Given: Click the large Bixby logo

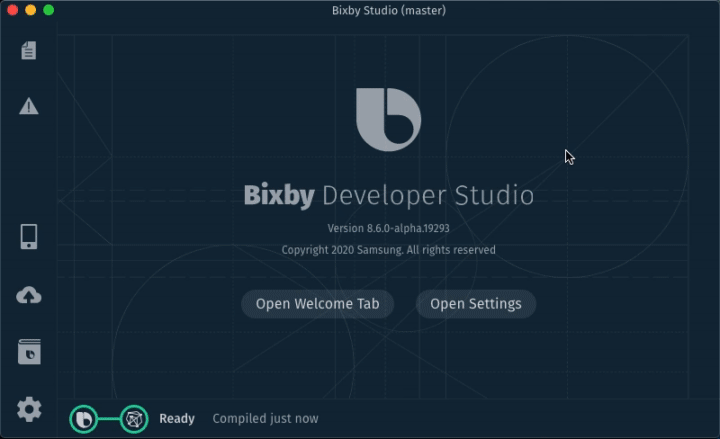Looking at the screenshot, I should 388,119.
